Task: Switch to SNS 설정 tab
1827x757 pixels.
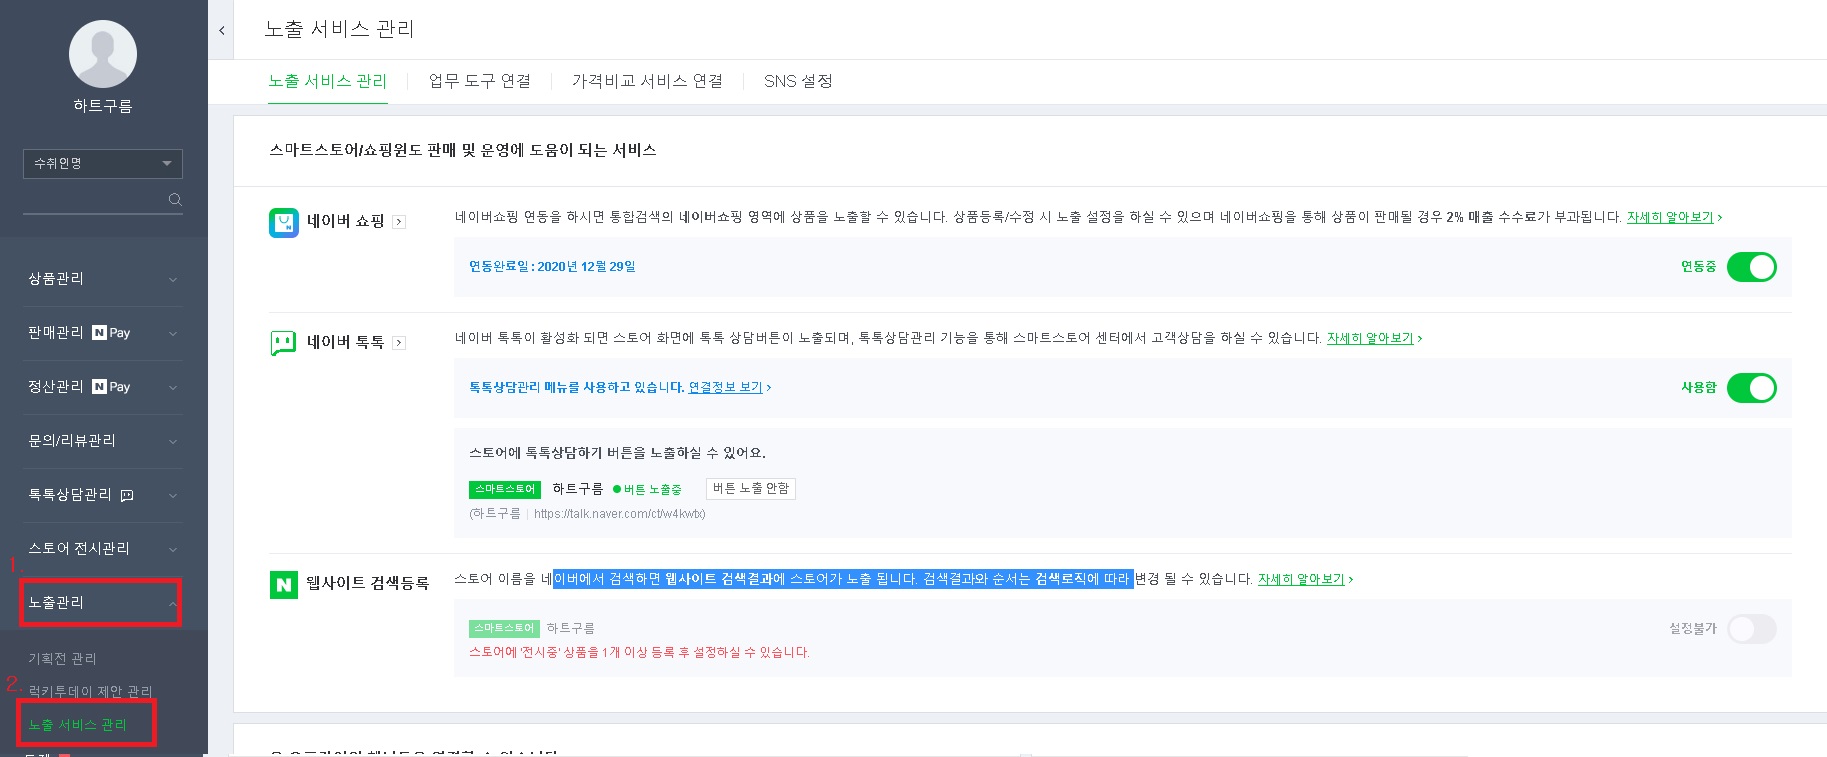Action: pos(798,81)
